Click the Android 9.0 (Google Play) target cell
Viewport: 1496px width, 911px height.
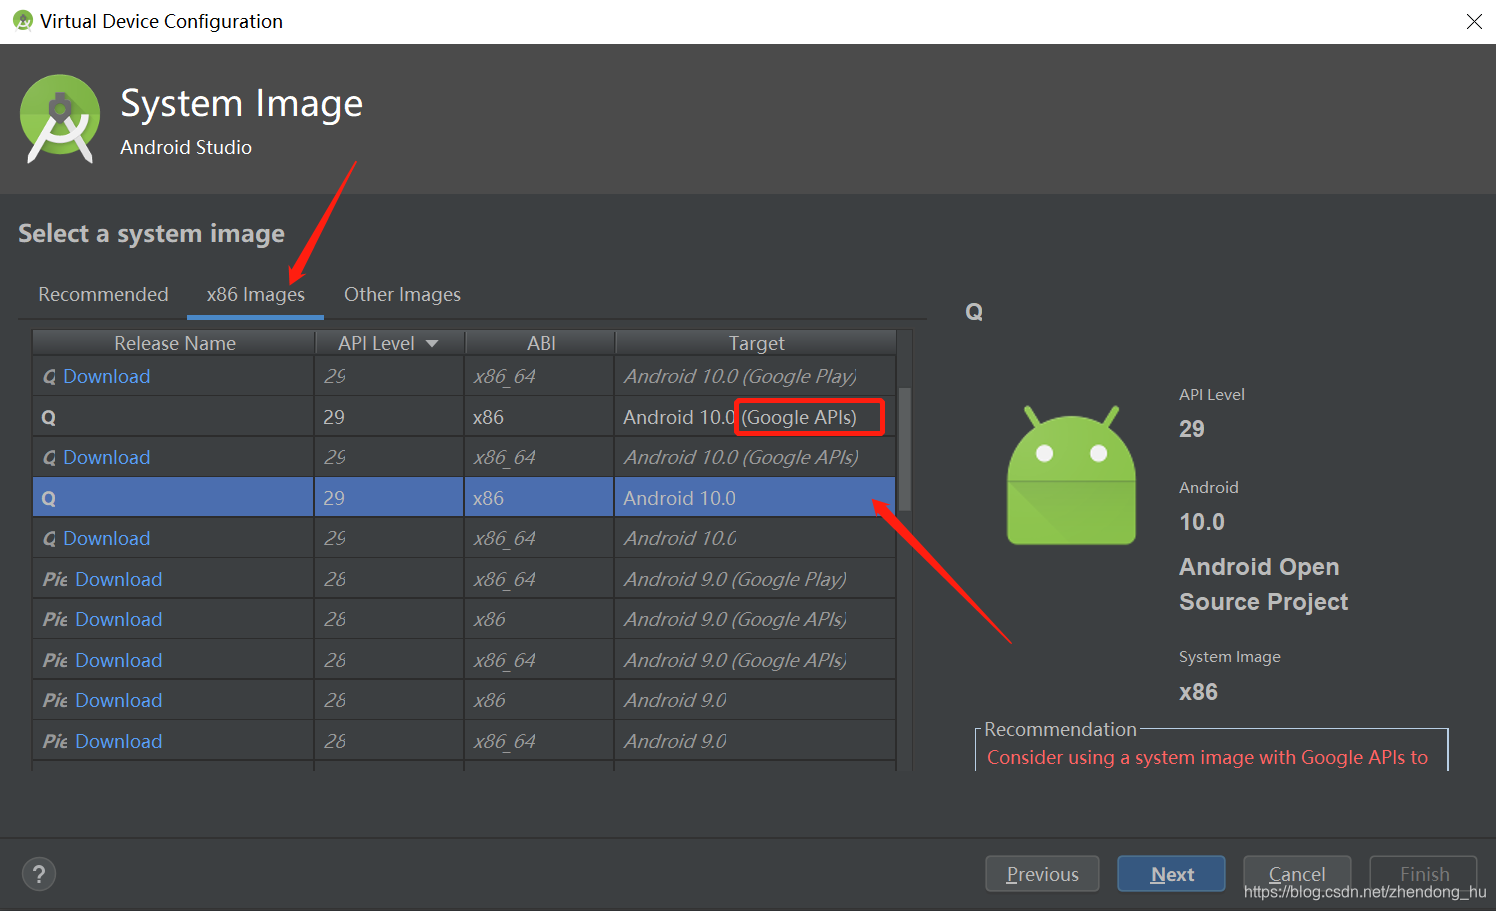click(756, 579)
